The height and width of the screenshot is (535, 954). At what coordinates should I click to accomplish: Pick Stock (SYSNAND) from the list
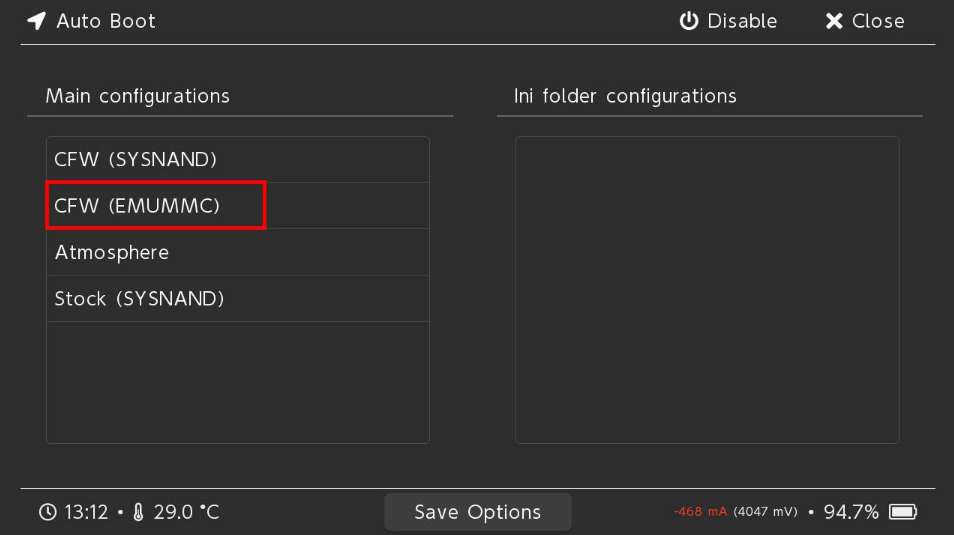tap(139, 298)
